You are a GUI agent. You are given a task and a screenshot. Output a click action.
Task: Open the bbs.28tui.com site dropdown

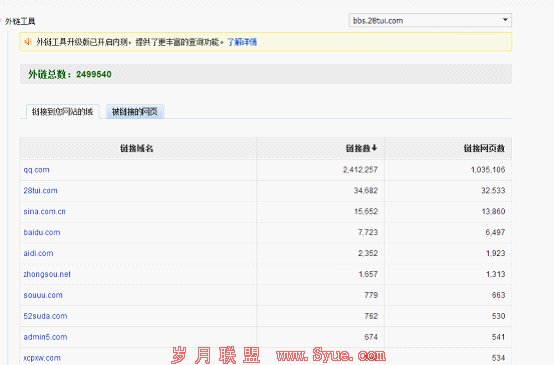click(430, 20)
